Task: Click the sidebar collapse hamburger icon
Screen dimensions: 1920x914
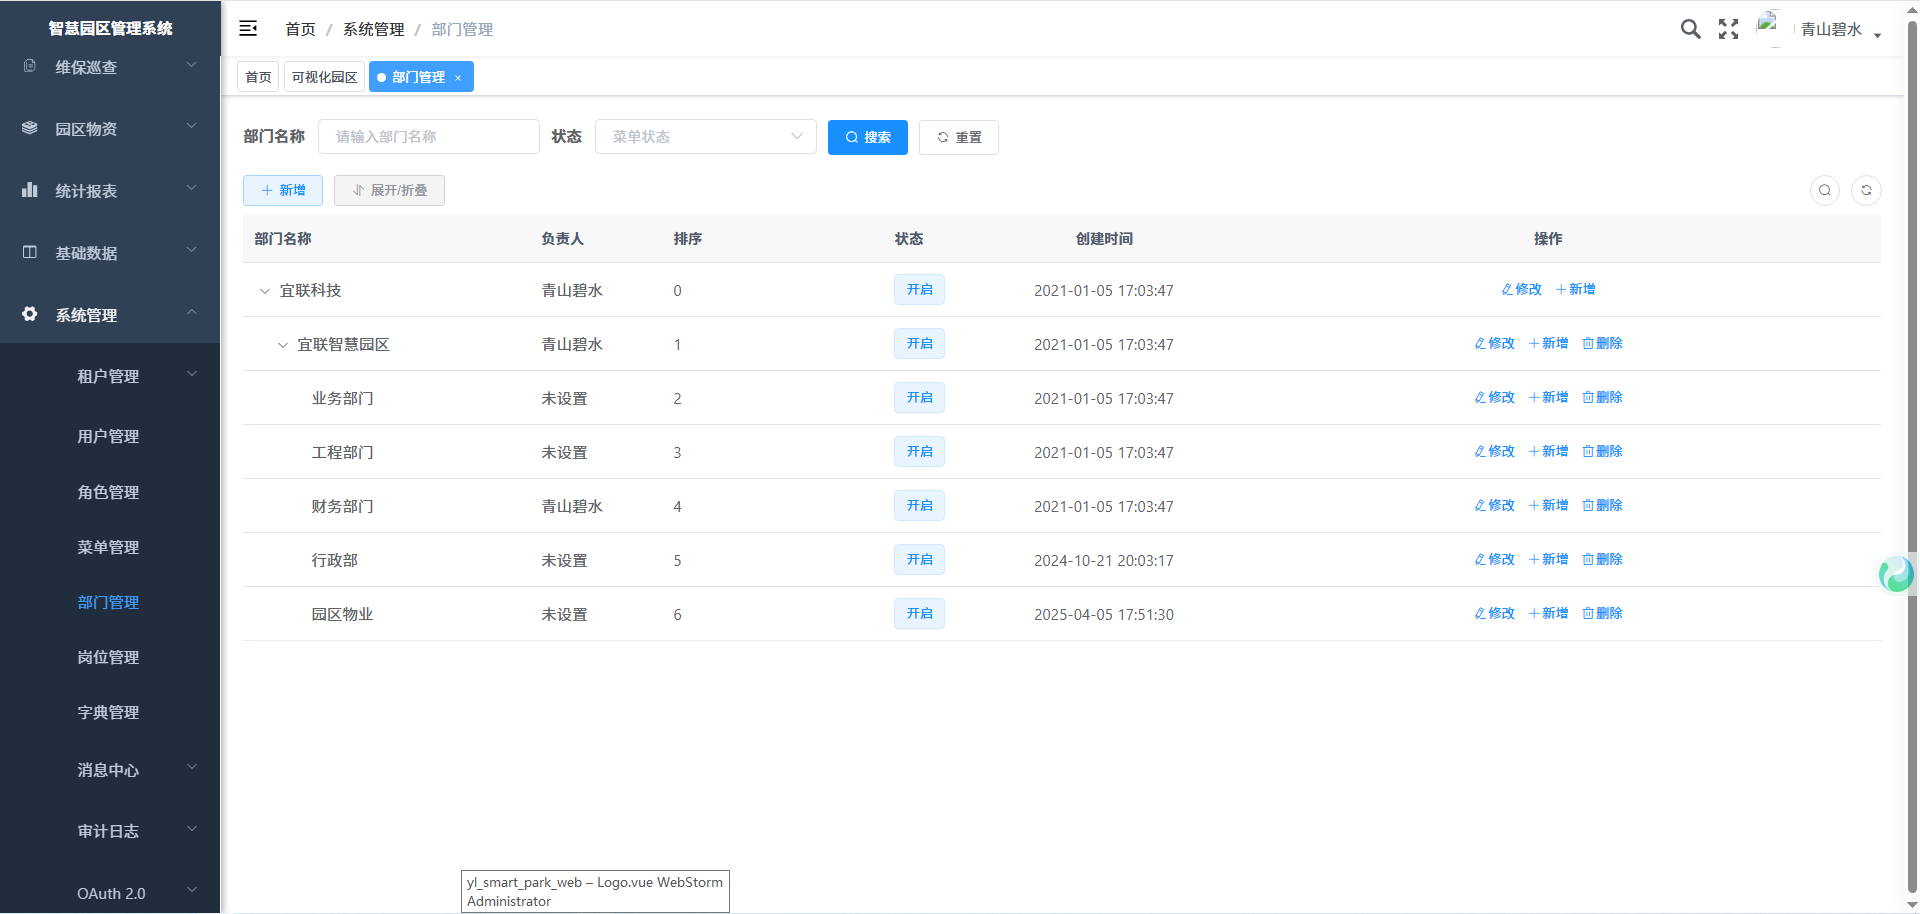Action: pos(248,29)
